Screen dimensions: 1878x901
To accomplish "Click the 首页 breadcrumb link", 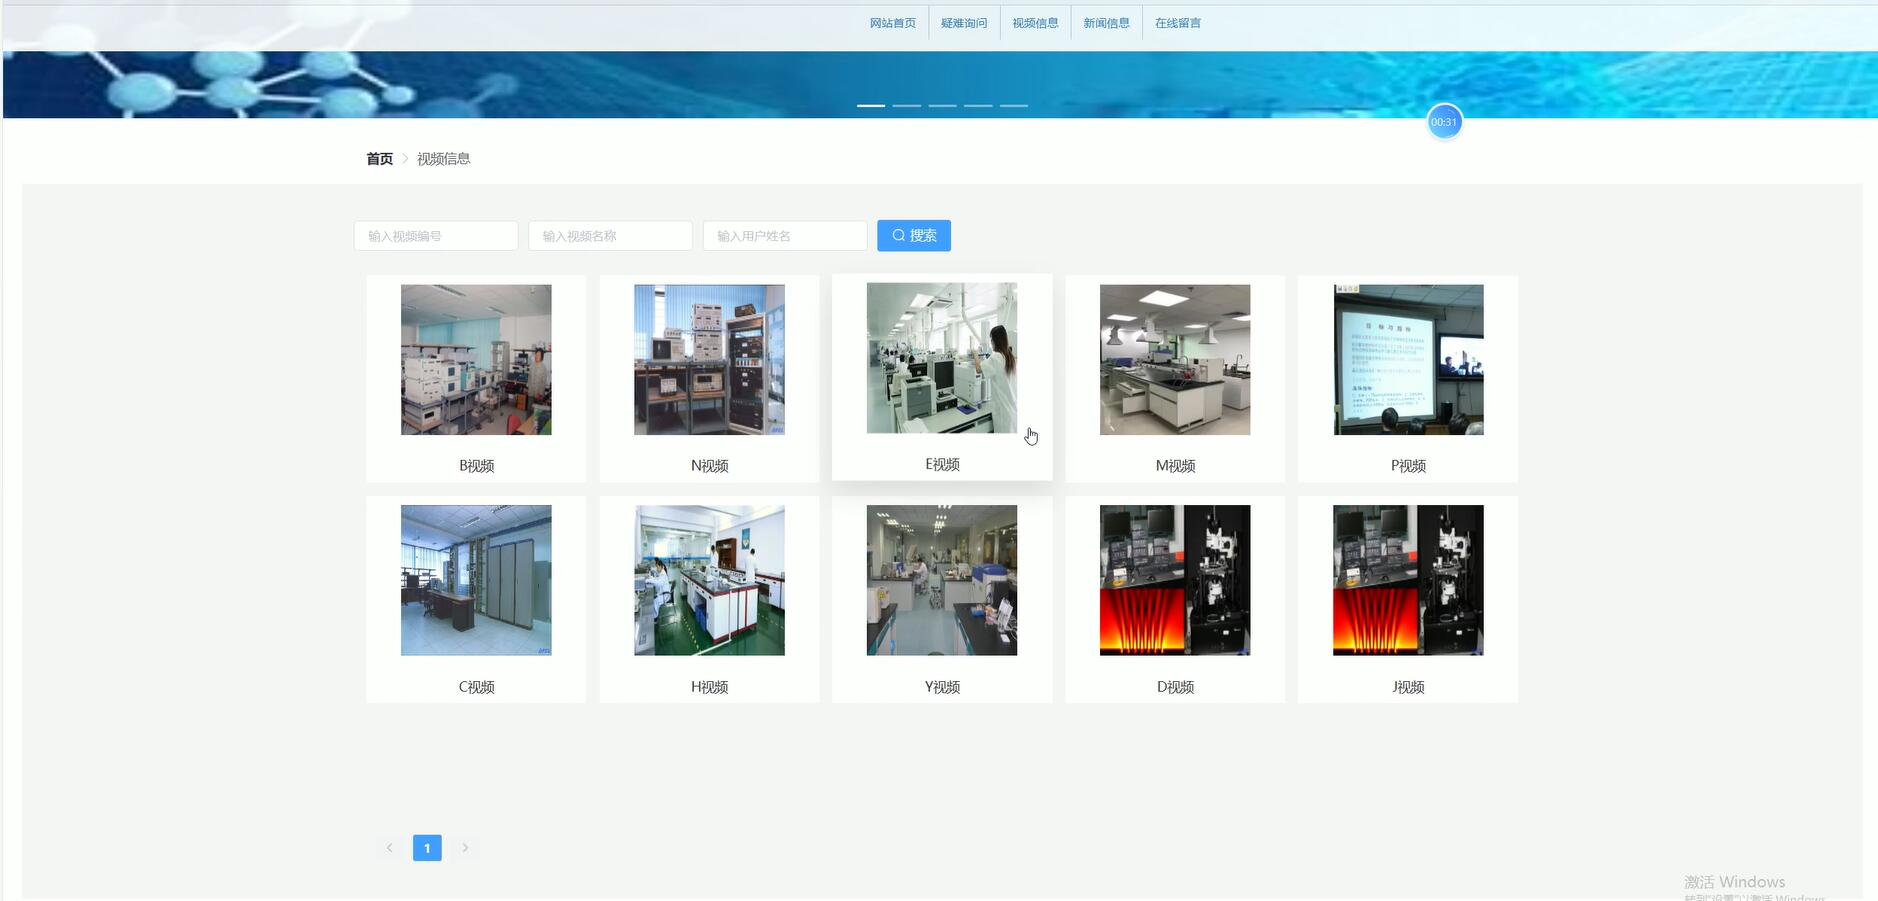I will 379,159.
